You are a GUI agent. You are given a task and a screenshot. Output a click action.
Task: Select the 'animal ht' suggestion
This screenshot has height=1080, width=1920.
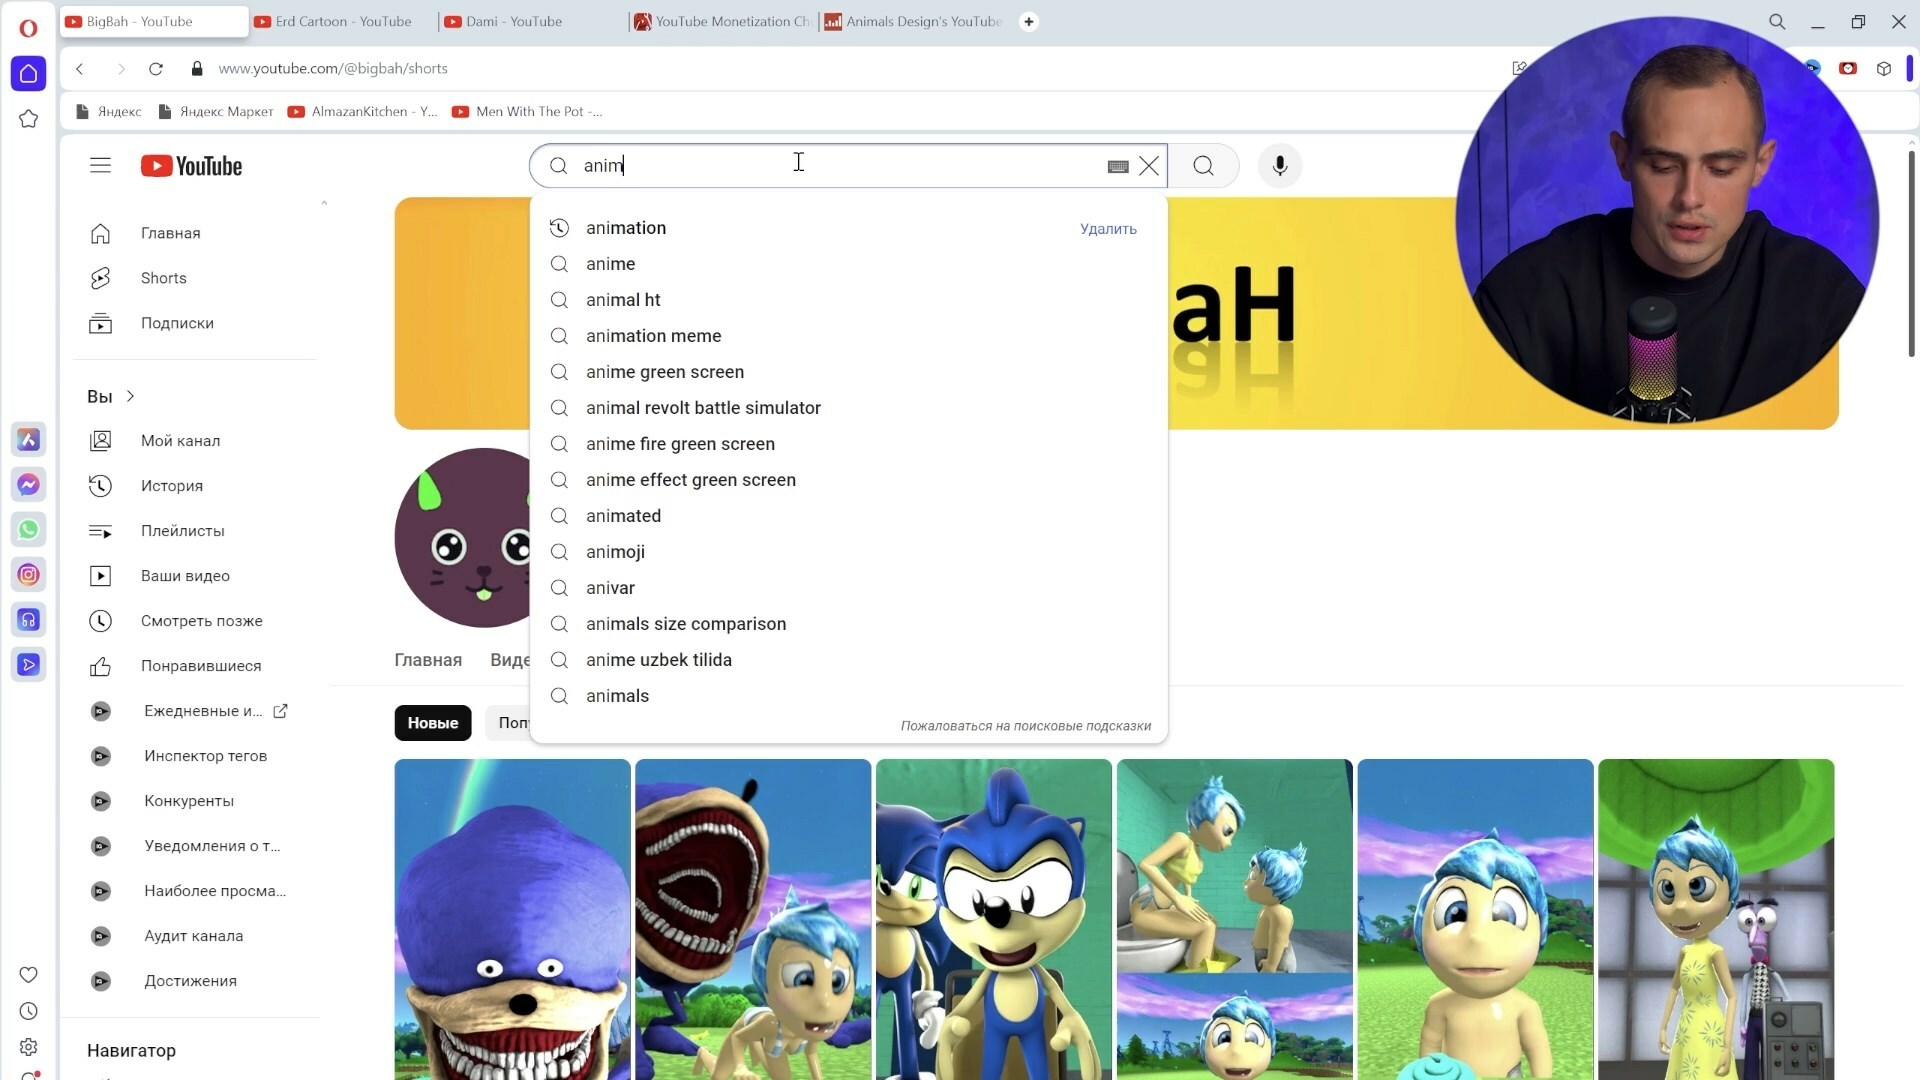click(848, 300)
